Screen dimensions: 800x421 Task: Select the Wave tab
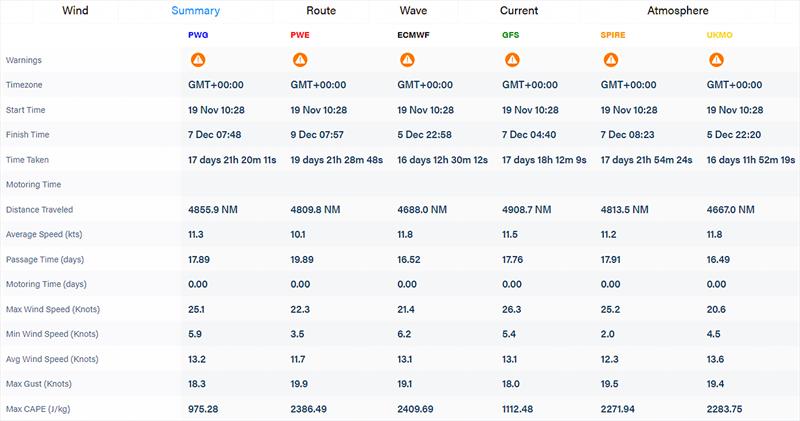[x=420, y=11]
